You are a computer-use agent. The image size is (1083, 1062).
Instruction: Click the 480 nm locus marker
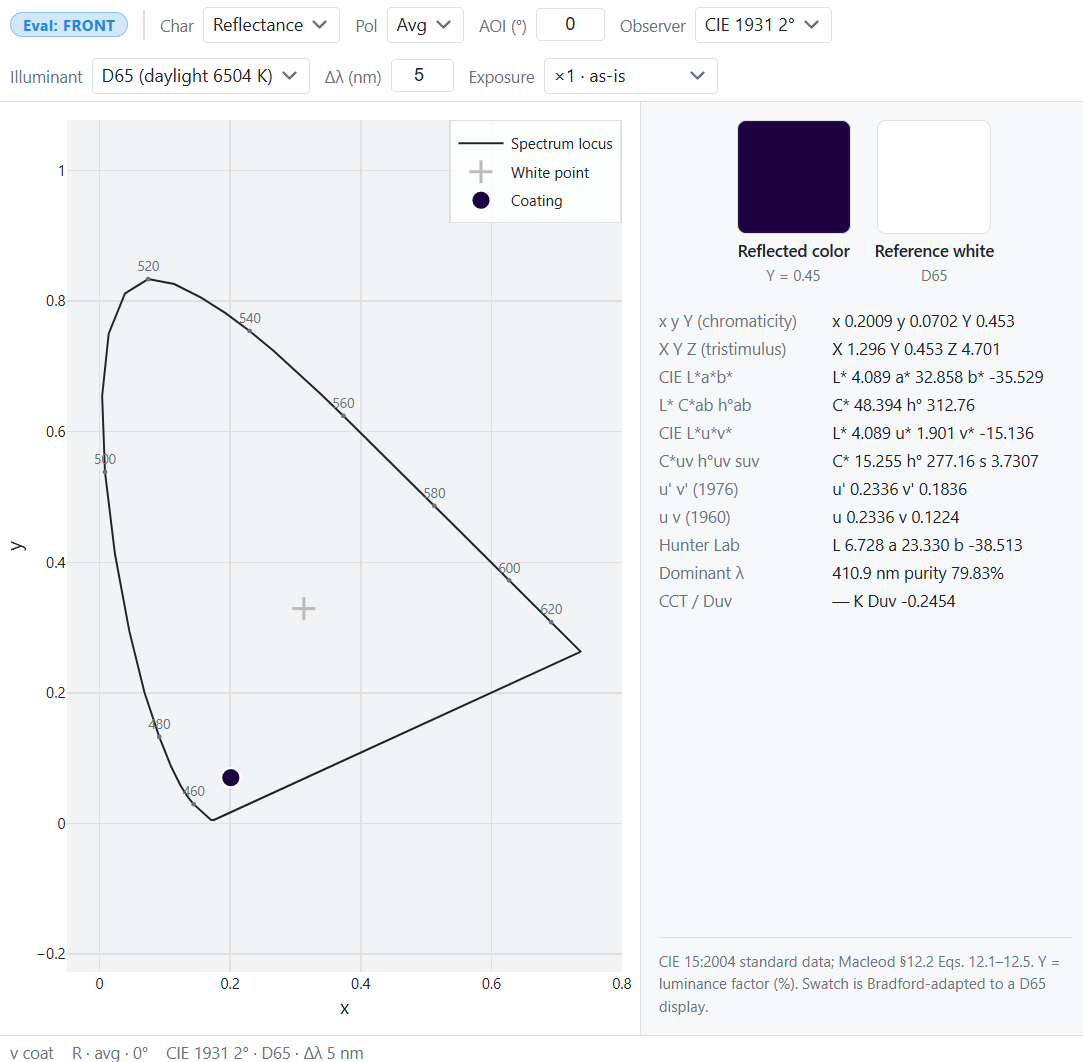click(160, 737)
